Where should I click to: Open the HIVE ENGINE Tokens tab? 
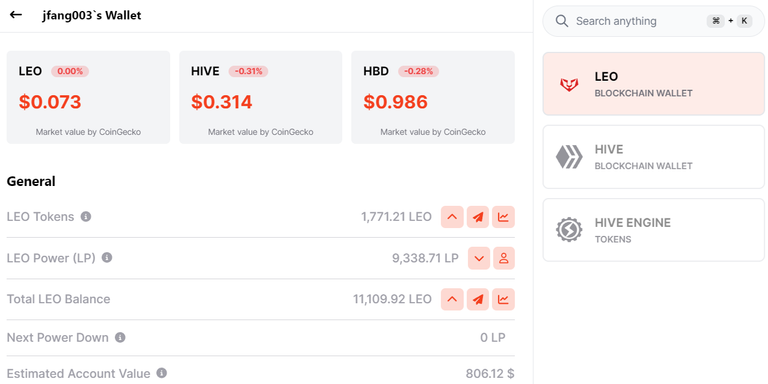coord(653,230)
